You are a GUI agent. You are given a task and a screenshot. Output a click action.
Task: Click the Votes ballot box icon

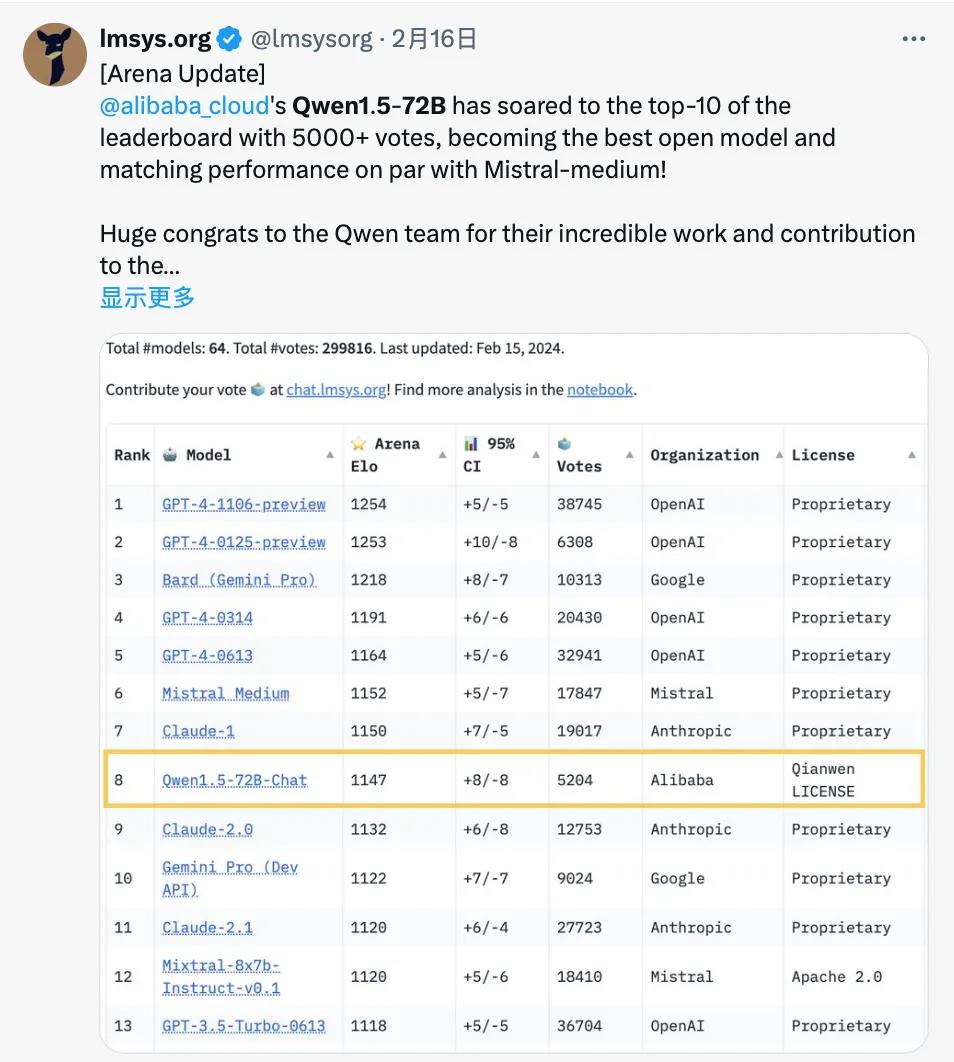[565, 443]
